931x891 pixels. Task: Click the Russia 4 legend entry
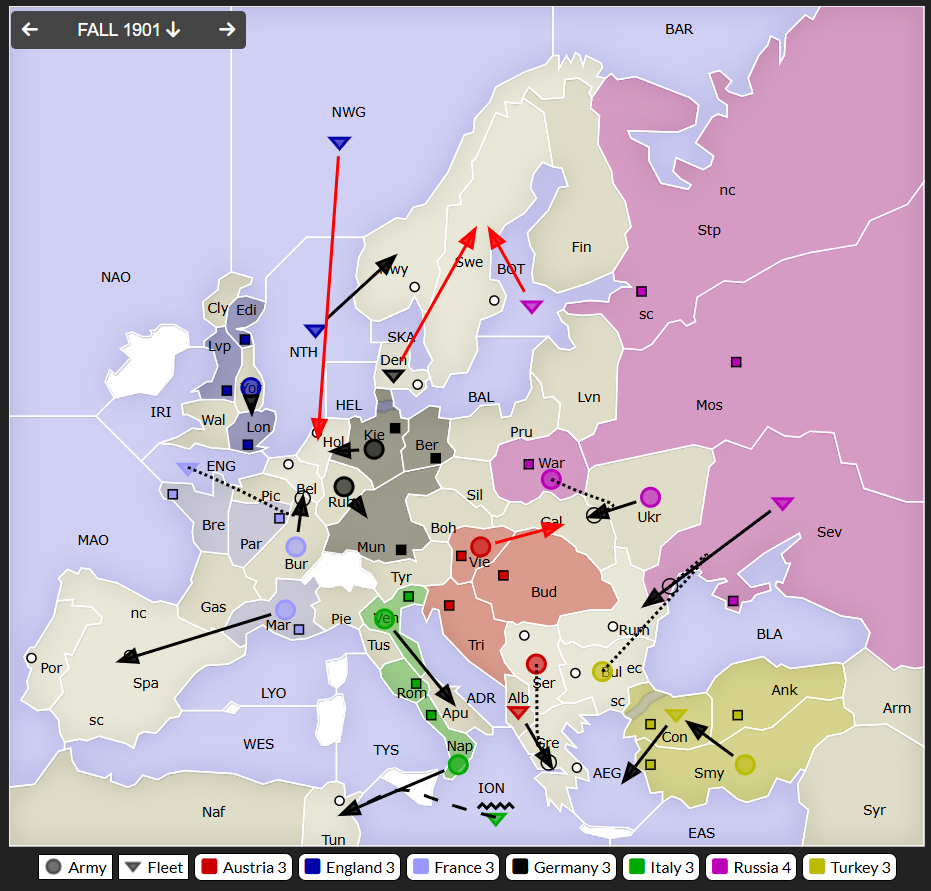[x=751, y=867]
